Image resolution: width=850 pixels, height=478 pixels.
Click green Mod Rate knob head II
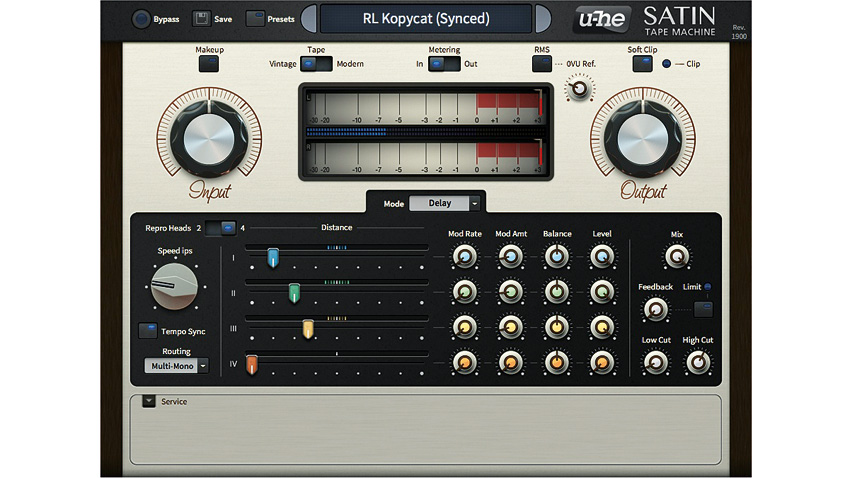tap(465, 292)
